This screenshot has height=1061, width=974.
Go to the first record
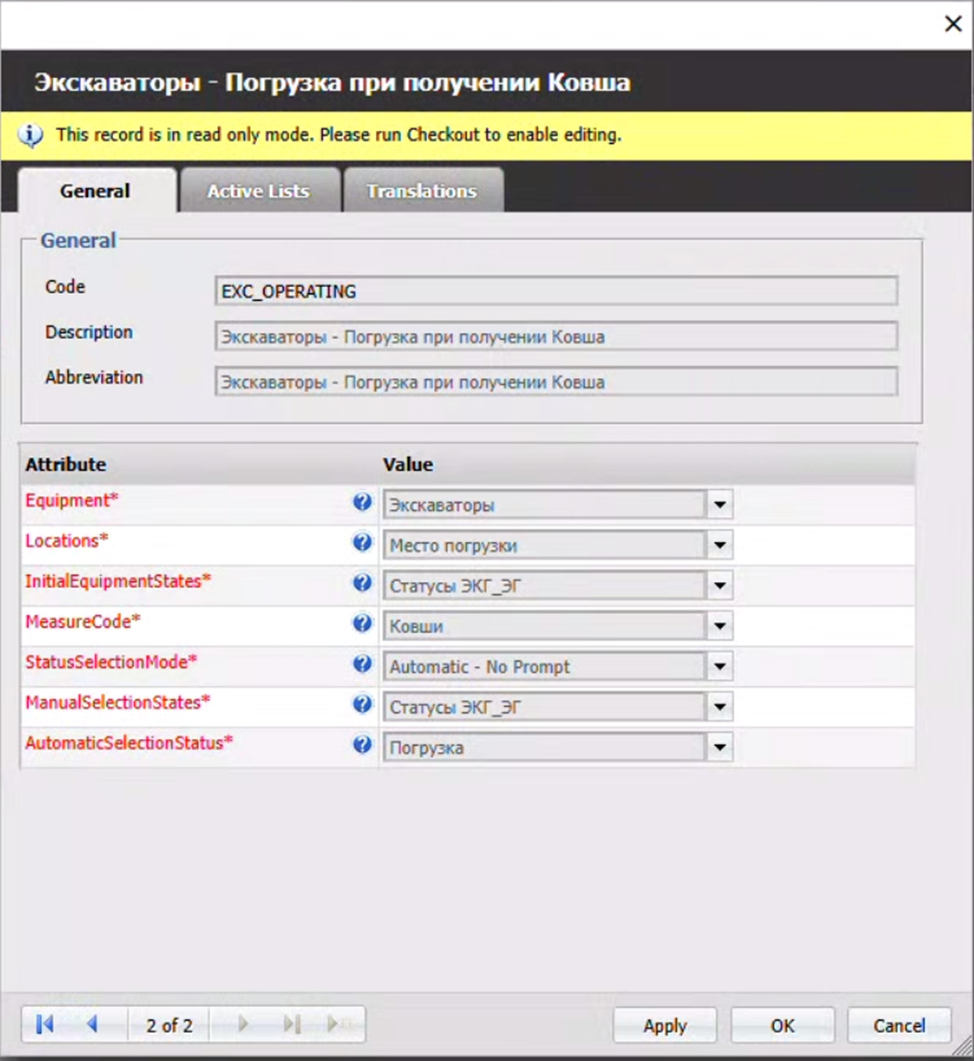pyautogui.click(x=45, y=1024)
